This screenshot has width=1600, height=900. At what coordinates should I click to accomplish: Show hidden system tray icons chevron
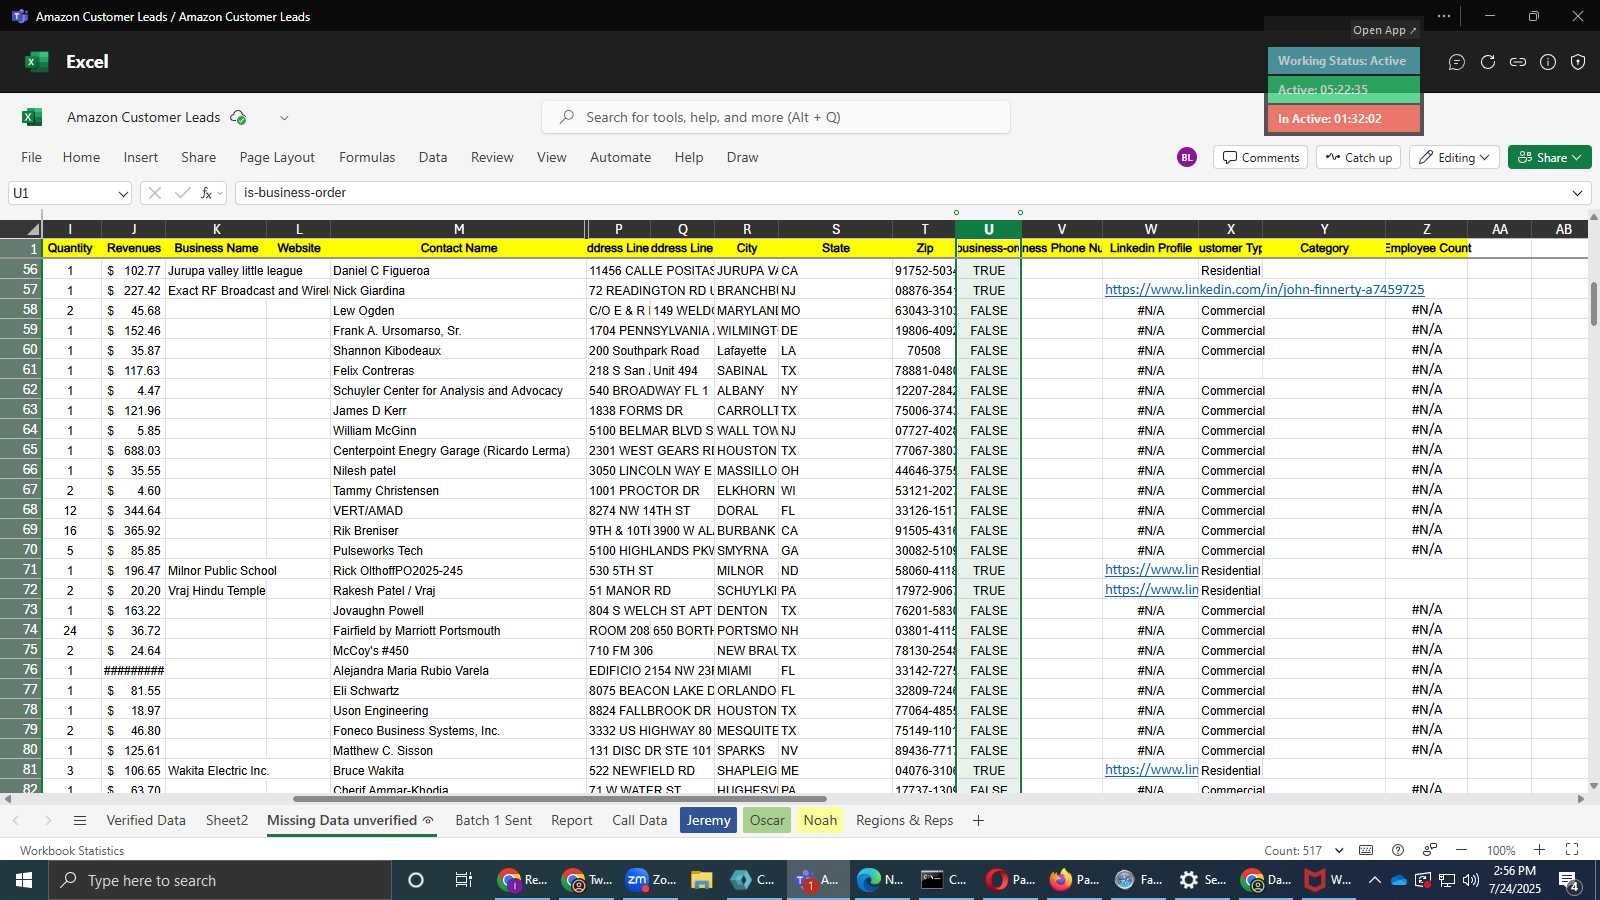tap(1374, 880)
